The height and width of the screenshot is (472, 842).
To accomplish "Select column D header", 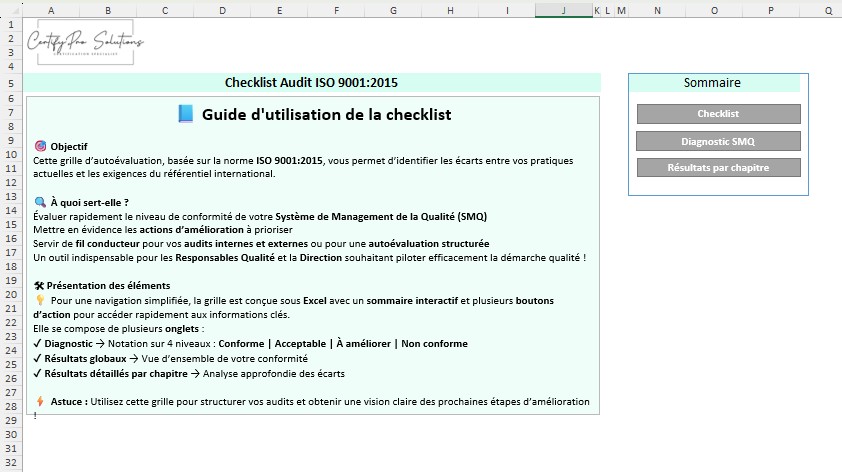I will pos(222,10).
